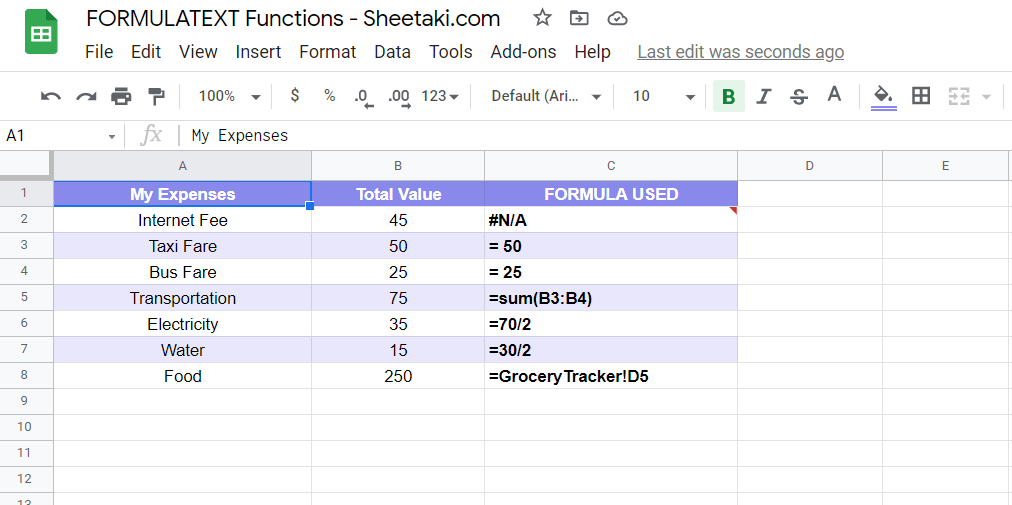
Task: Select the cell containing =sum(B3:B4)
Action: pos(610,298)
